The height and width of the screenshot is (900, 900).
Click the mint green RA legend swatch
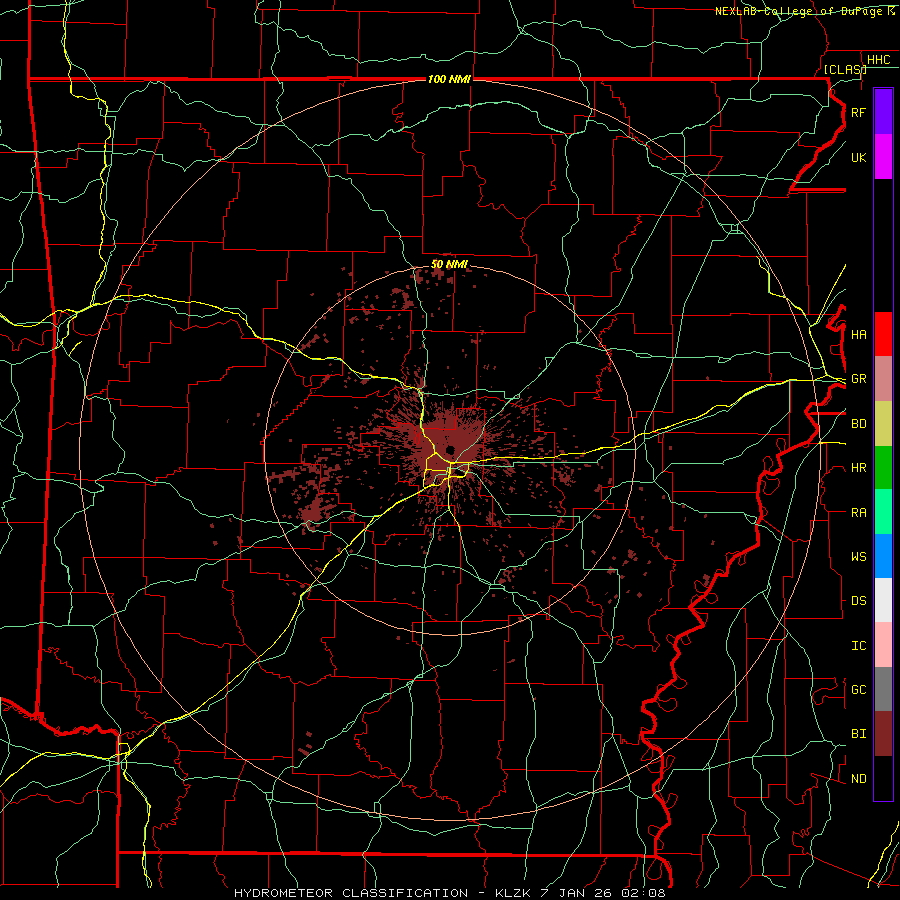[883, 512]
